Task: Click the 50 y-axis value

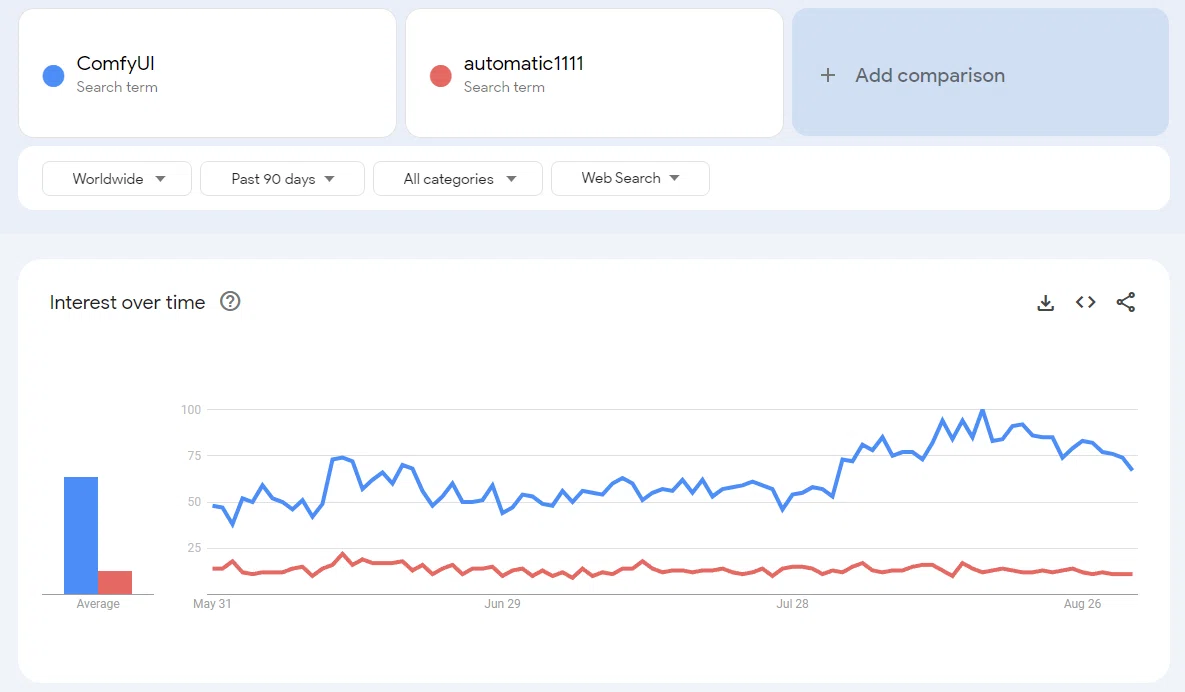Action: point(194,502)
